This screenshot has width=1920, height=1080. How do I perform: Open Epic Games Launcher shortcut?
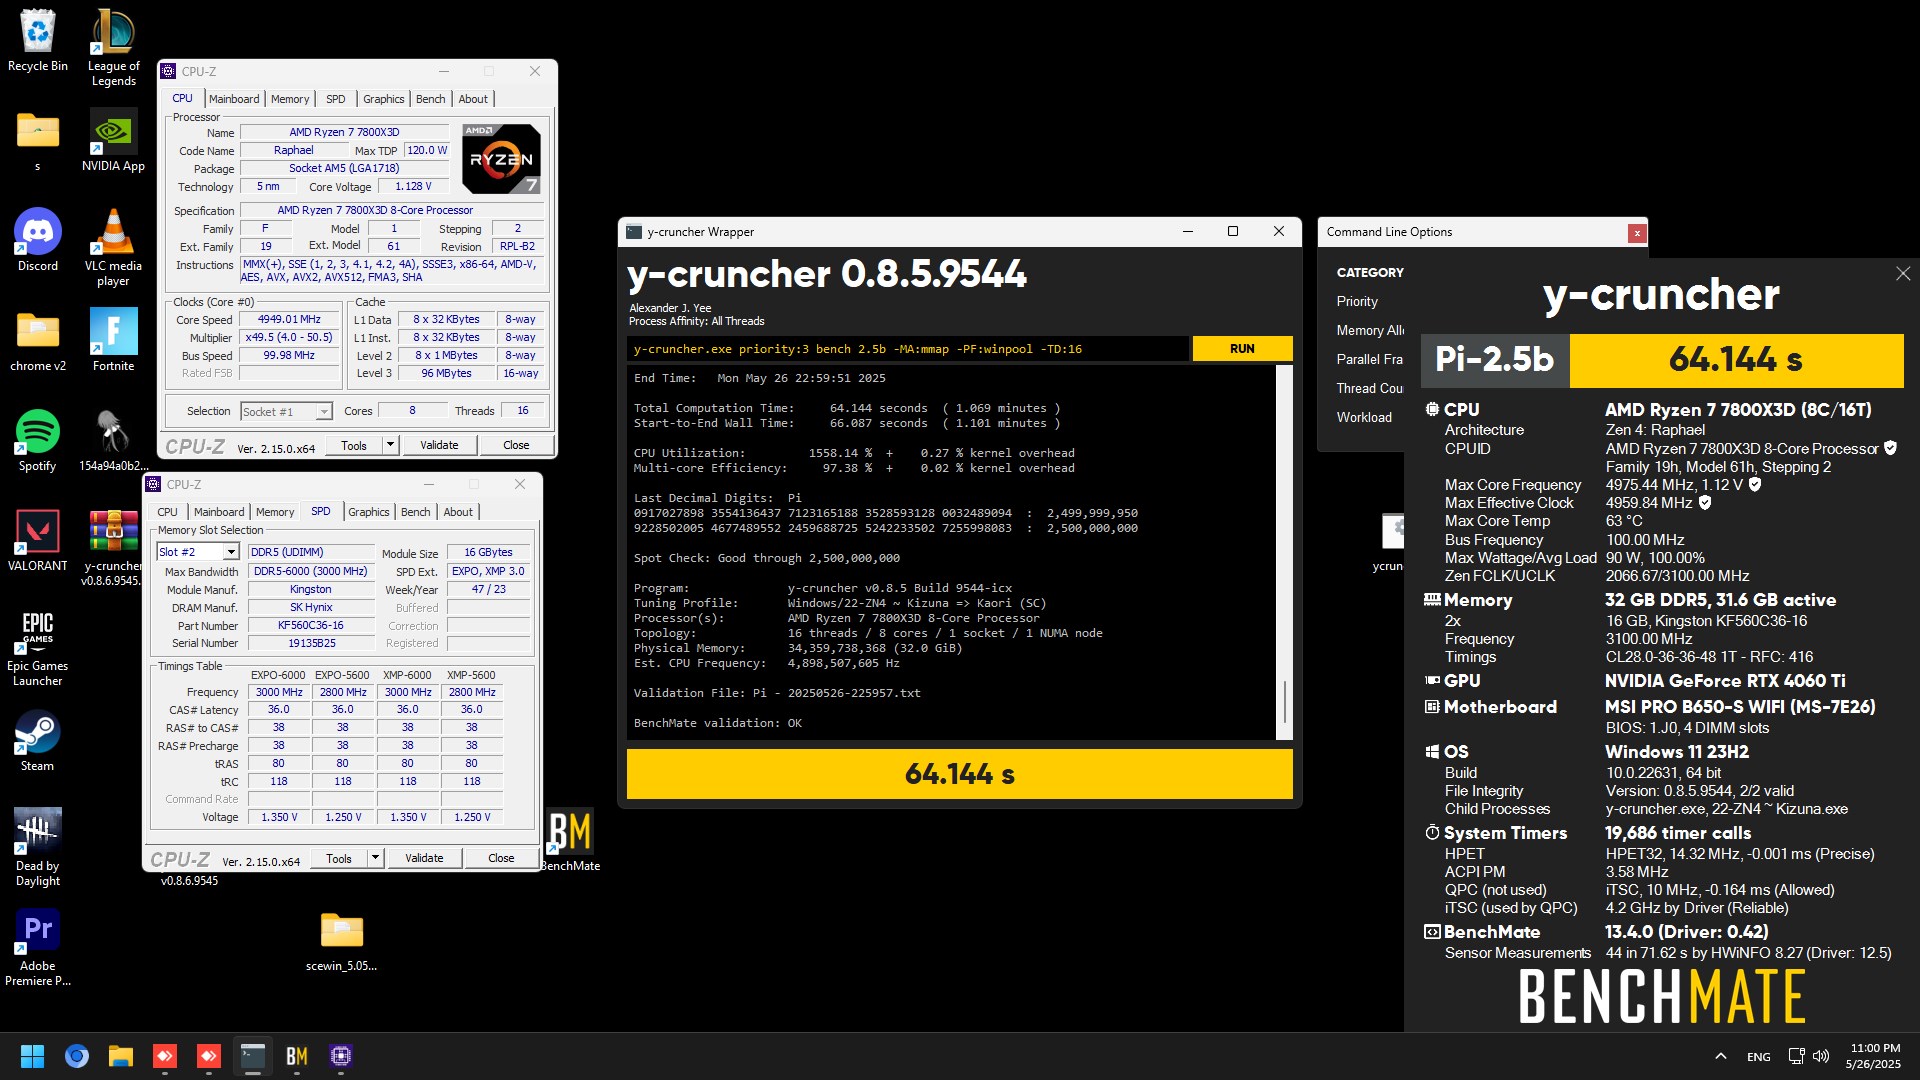(38, 647)
